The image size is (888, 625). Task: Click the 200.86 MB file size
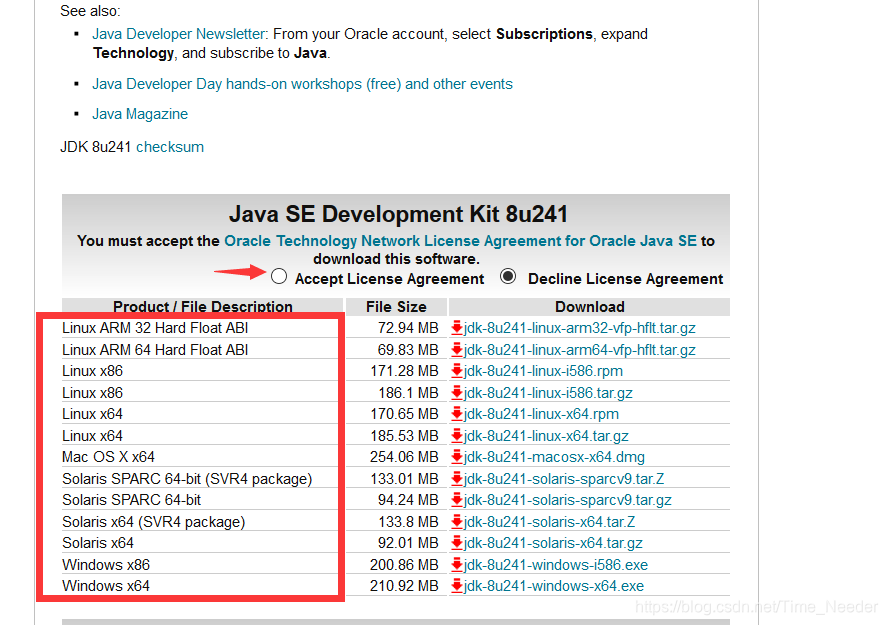point(404,564)
